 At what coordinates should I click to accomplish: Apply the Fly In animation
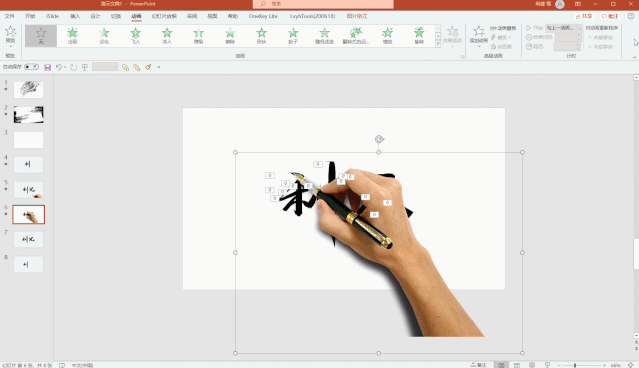[x=135, y=35]
